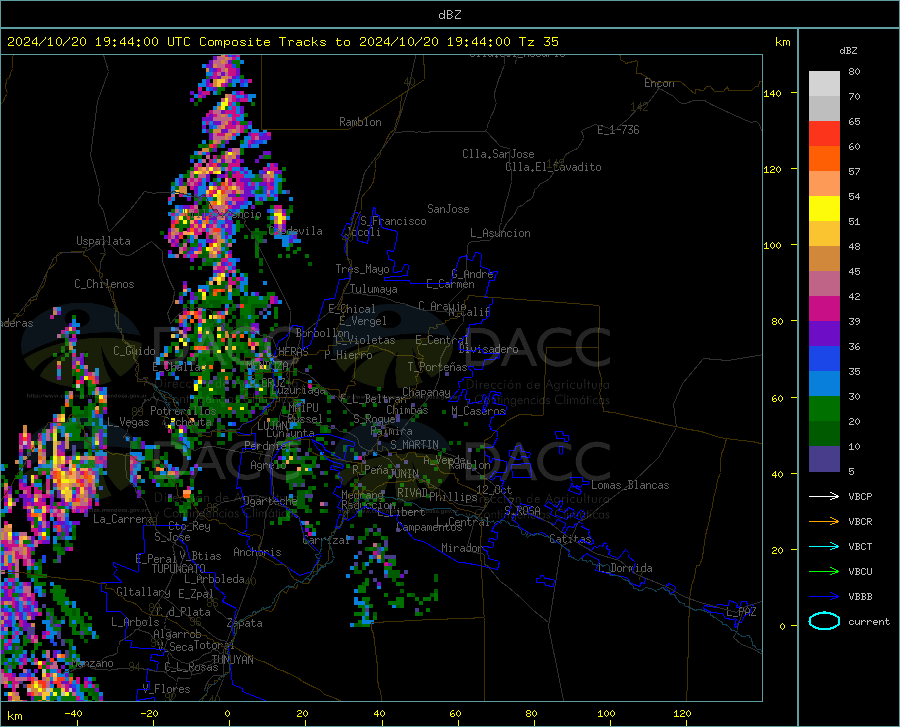Click the 'Anchoris' map label
900x727 pixels.
[257, 552]
